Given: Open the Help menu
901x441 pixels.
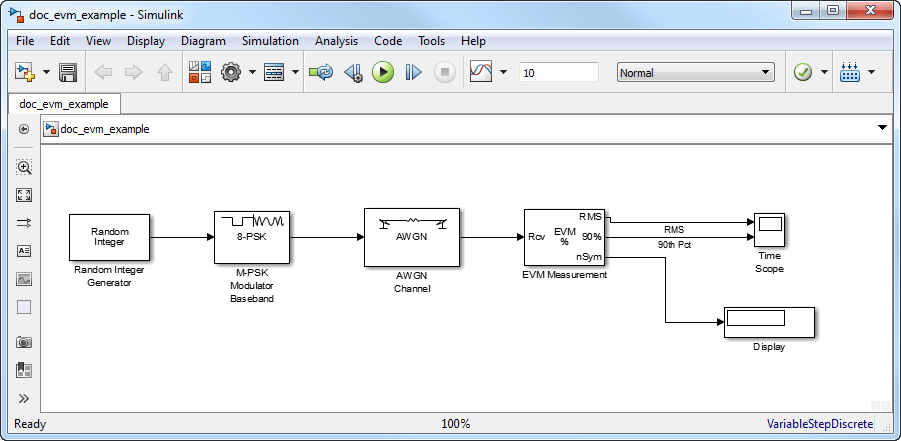Looking at the screenshot, I should [x=473, y=41].
